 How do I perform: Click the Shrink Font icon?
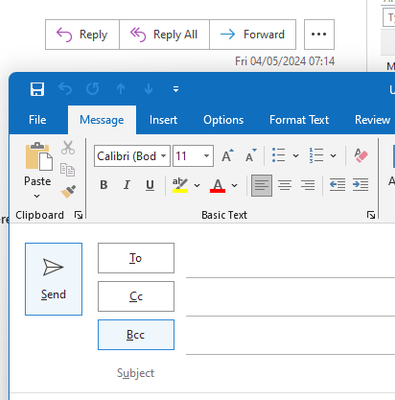tap(251, 156)
